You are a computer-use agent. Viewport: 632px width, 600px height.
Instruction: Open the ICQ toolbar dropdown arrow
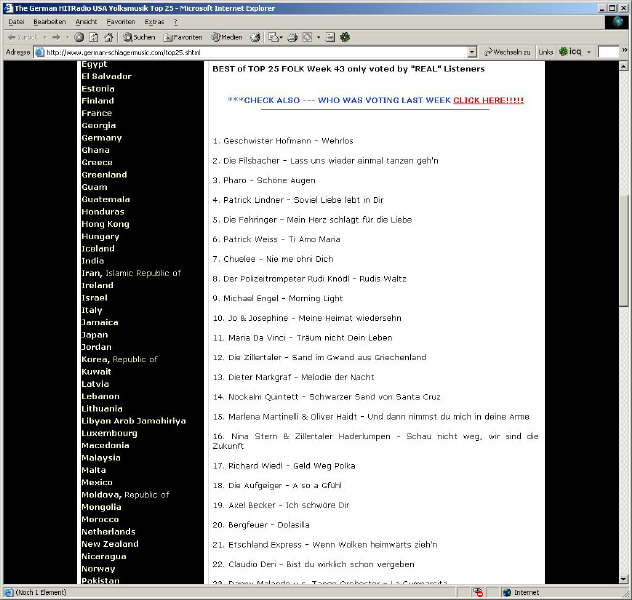coord(589,52)
